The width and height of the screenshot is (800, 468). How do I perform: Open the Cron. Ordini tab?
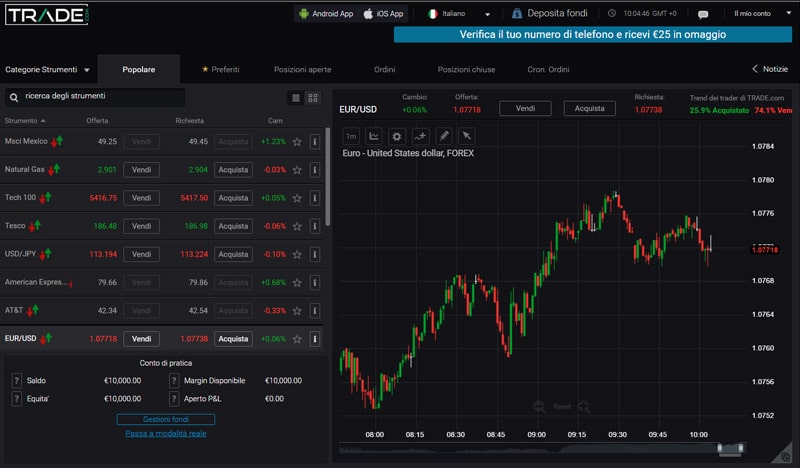pos(548,69)
